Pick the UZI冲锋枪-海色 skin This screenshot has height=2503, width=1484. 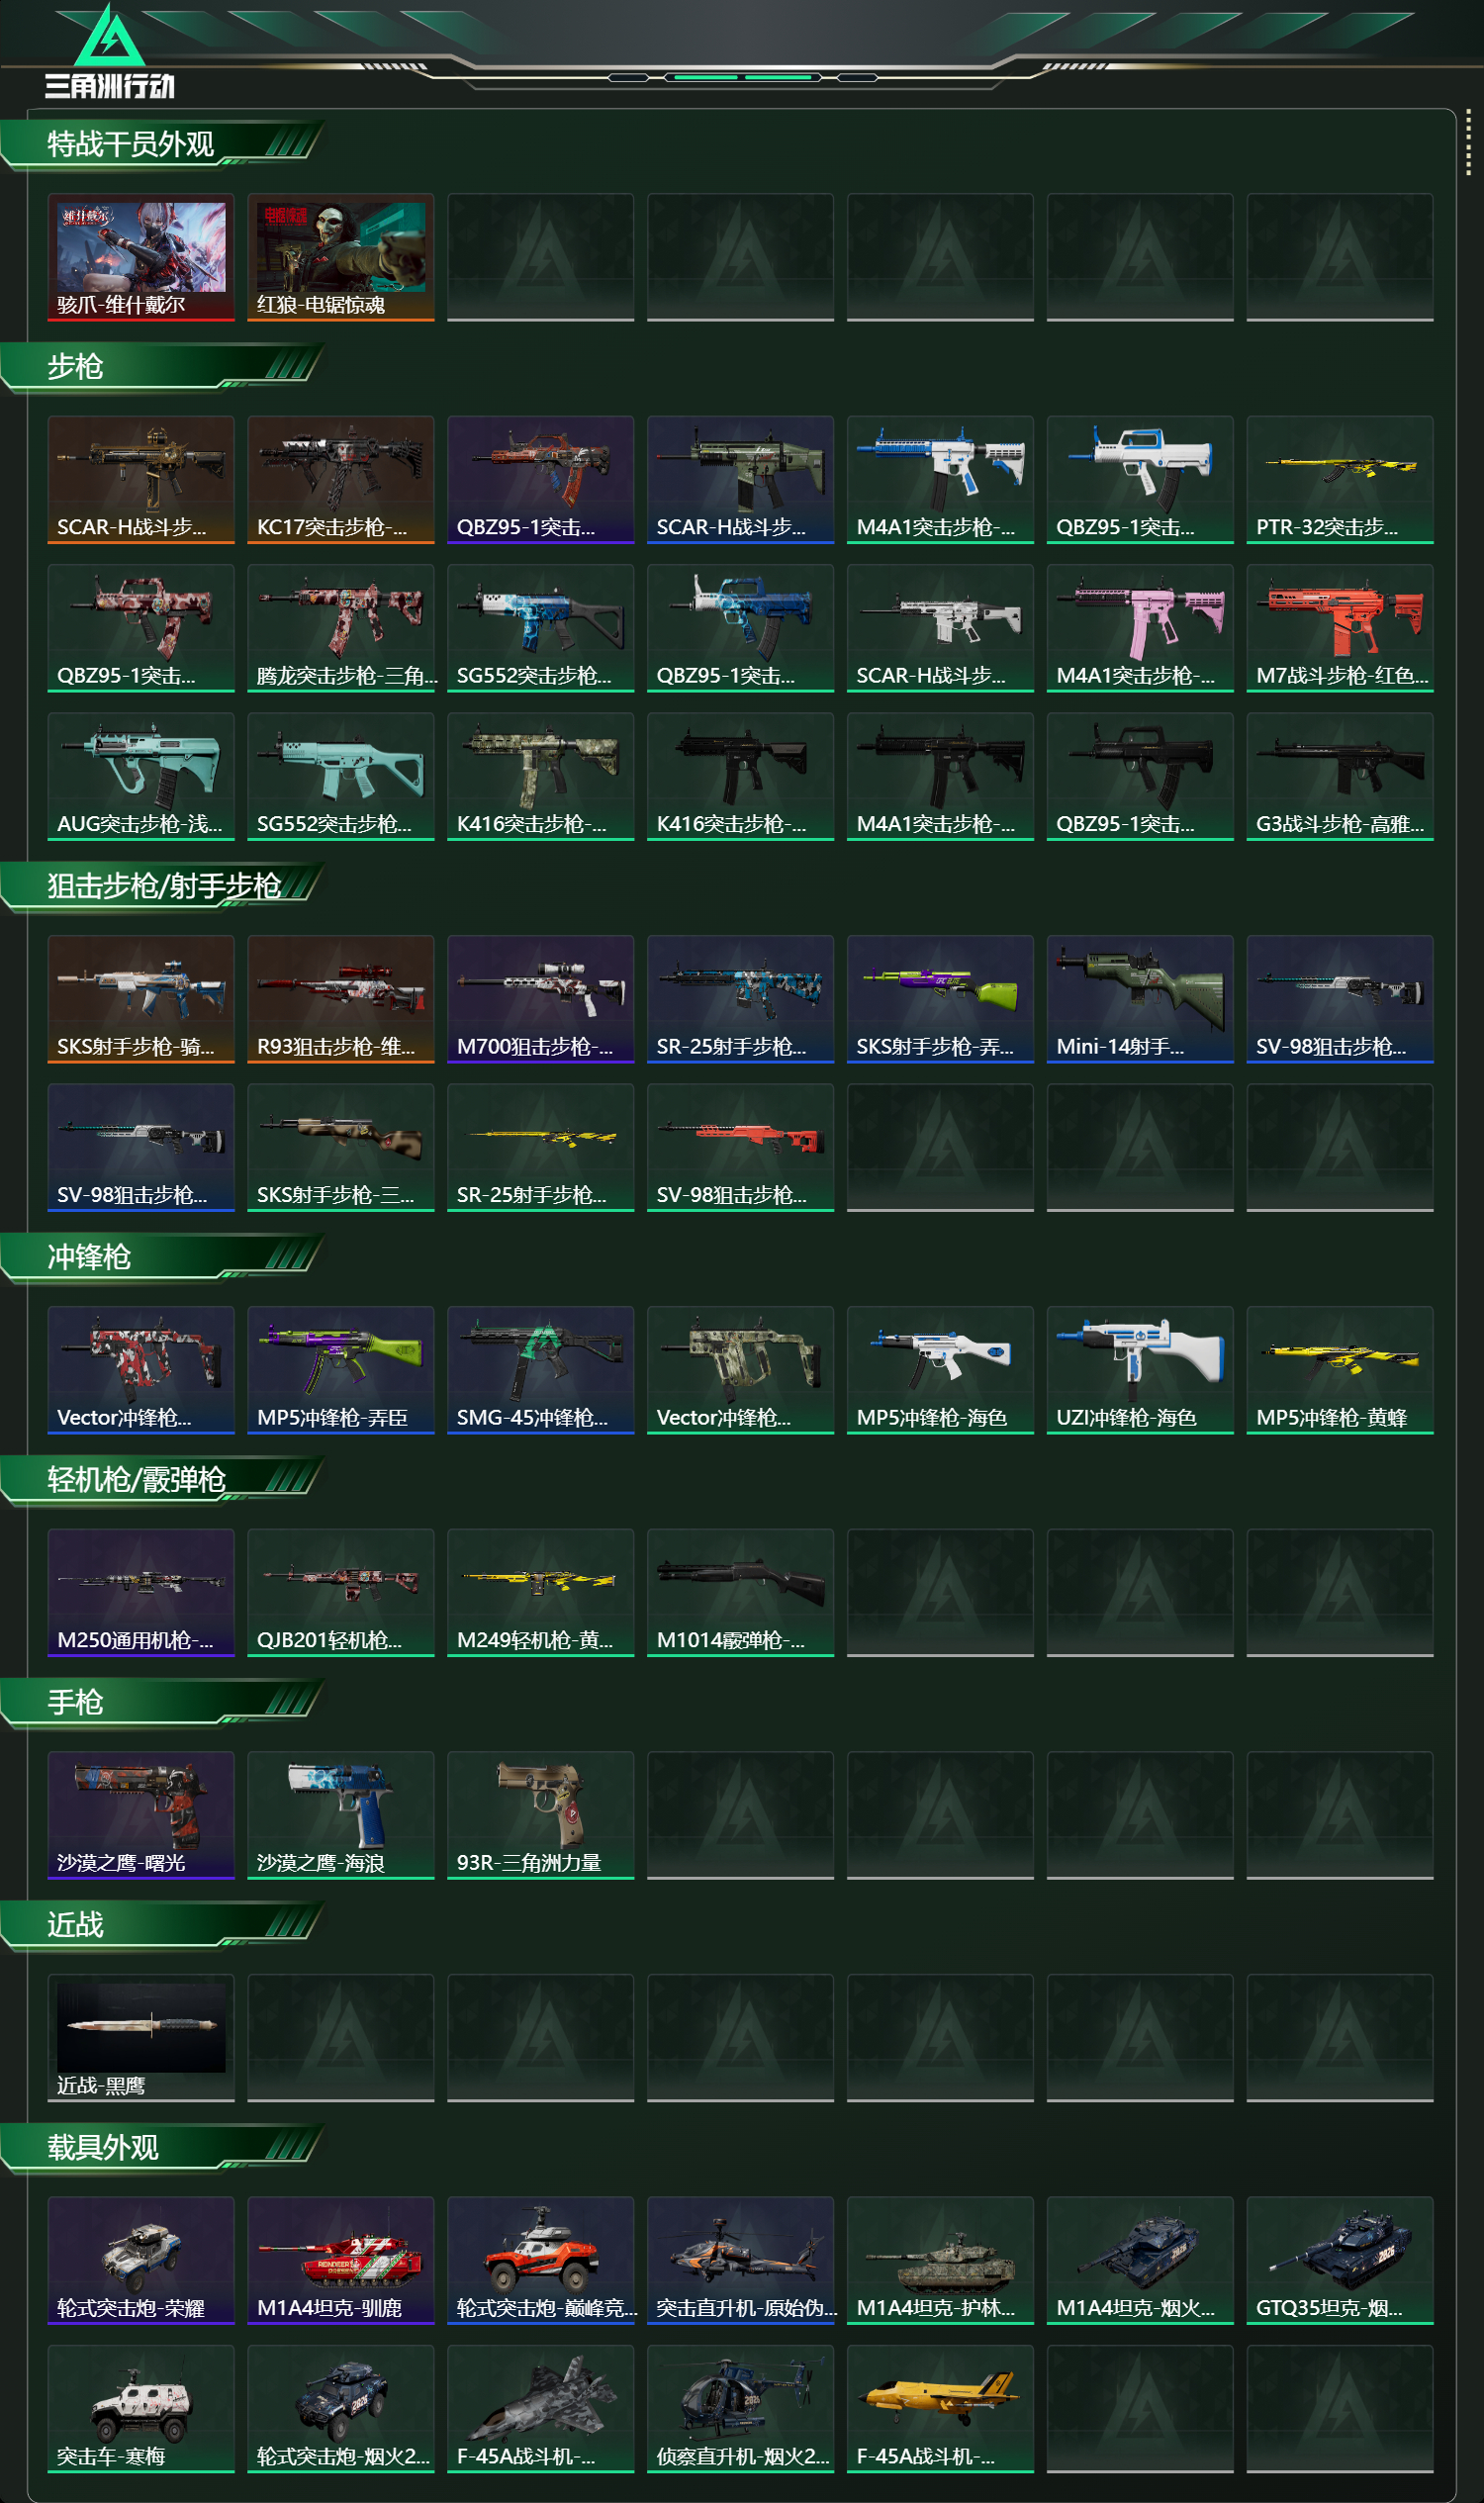(1140, 1370)
